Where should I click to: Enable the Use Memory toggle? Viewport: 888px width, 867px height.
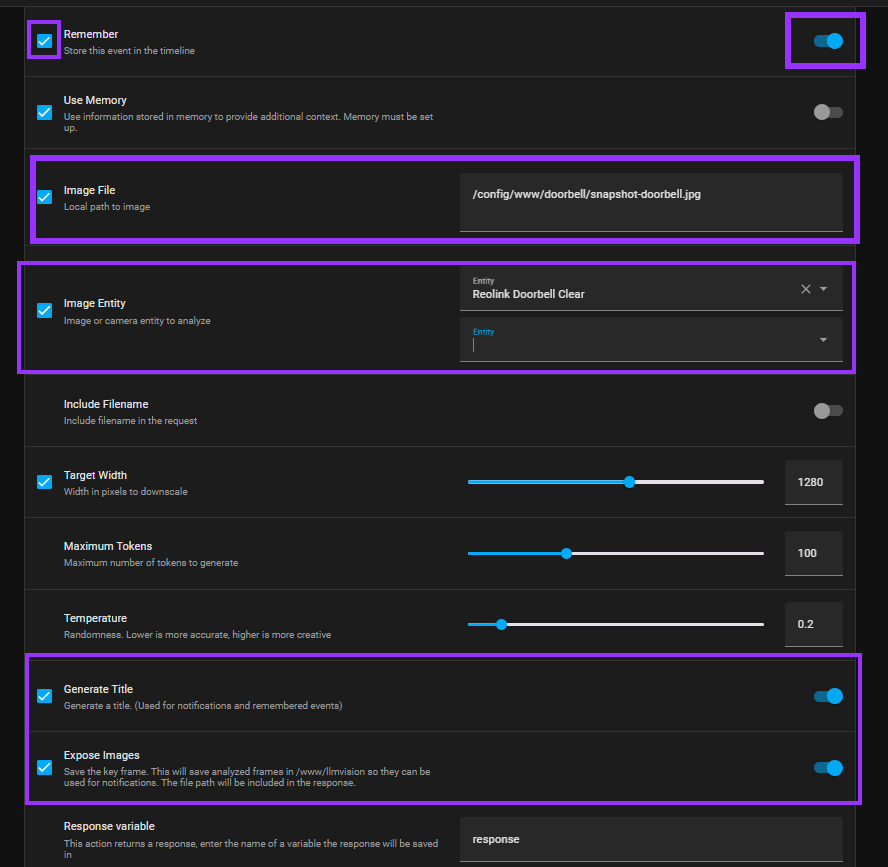(828, 112)
